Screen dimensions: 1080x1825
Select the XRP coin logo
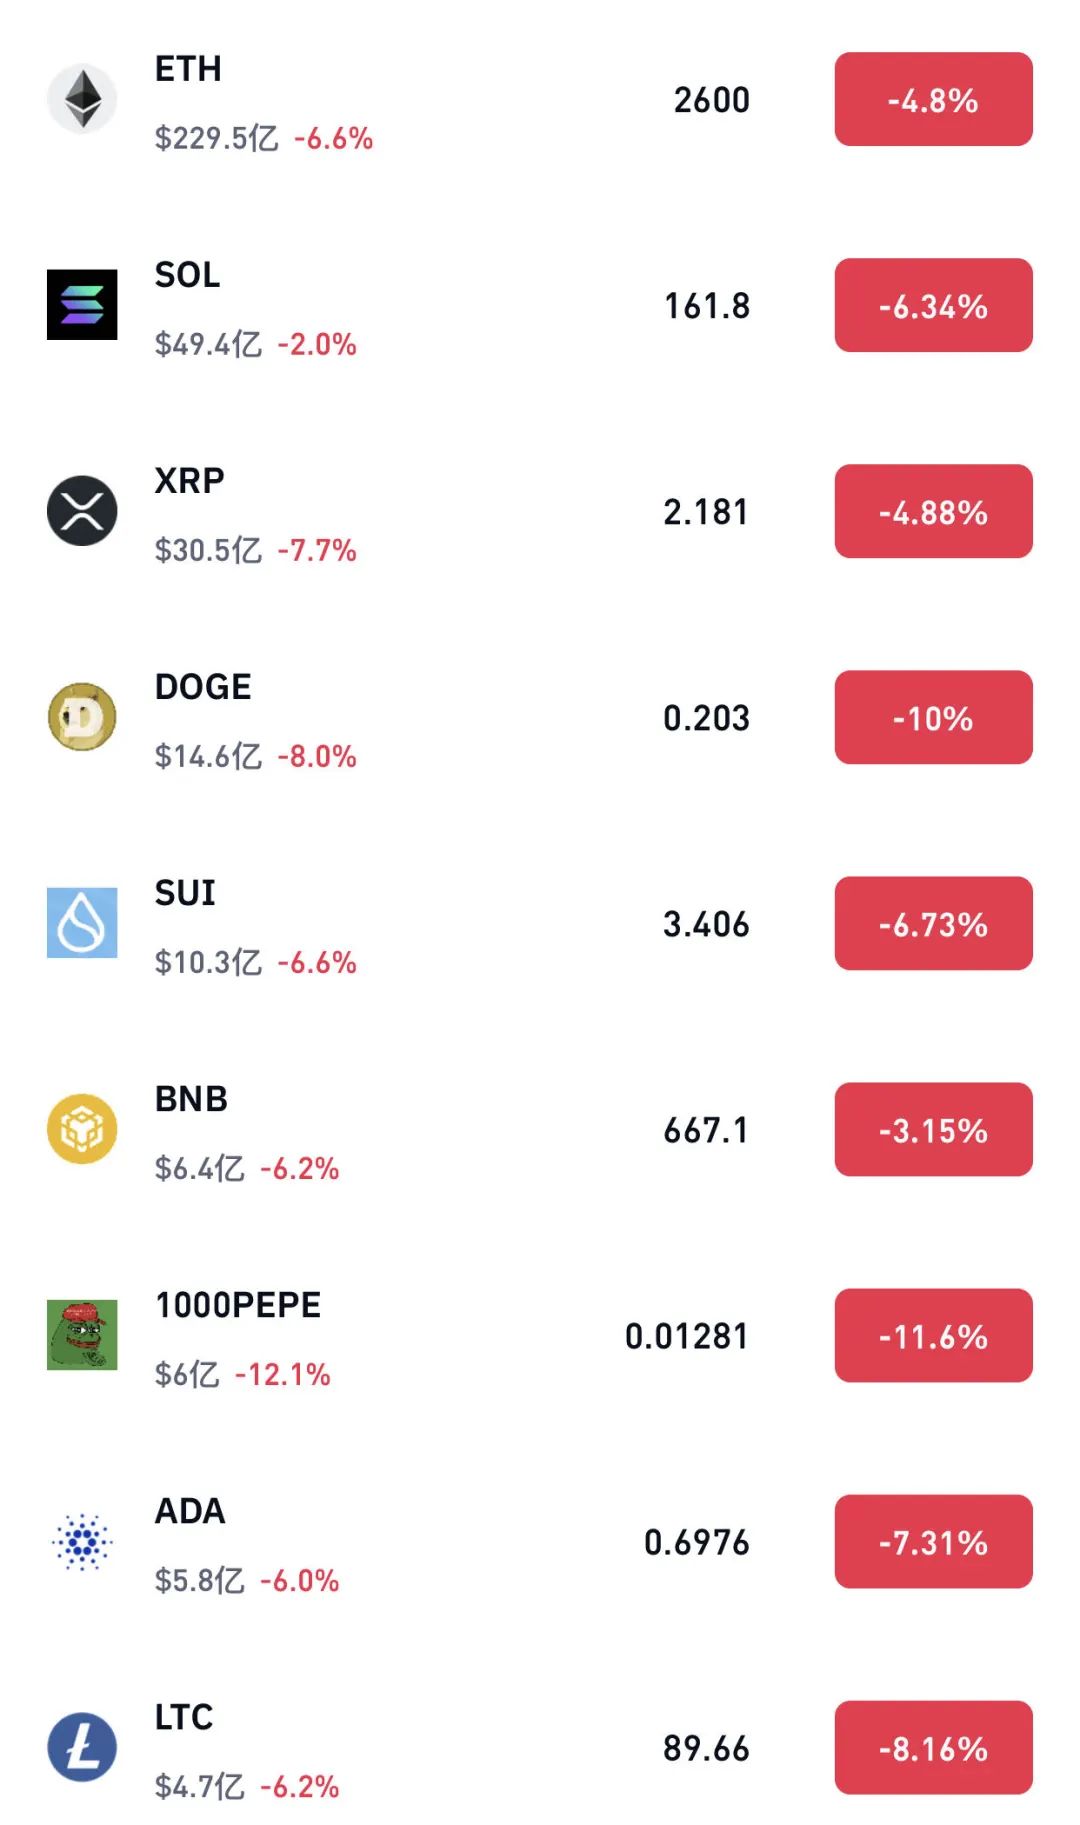coord(82,511)
